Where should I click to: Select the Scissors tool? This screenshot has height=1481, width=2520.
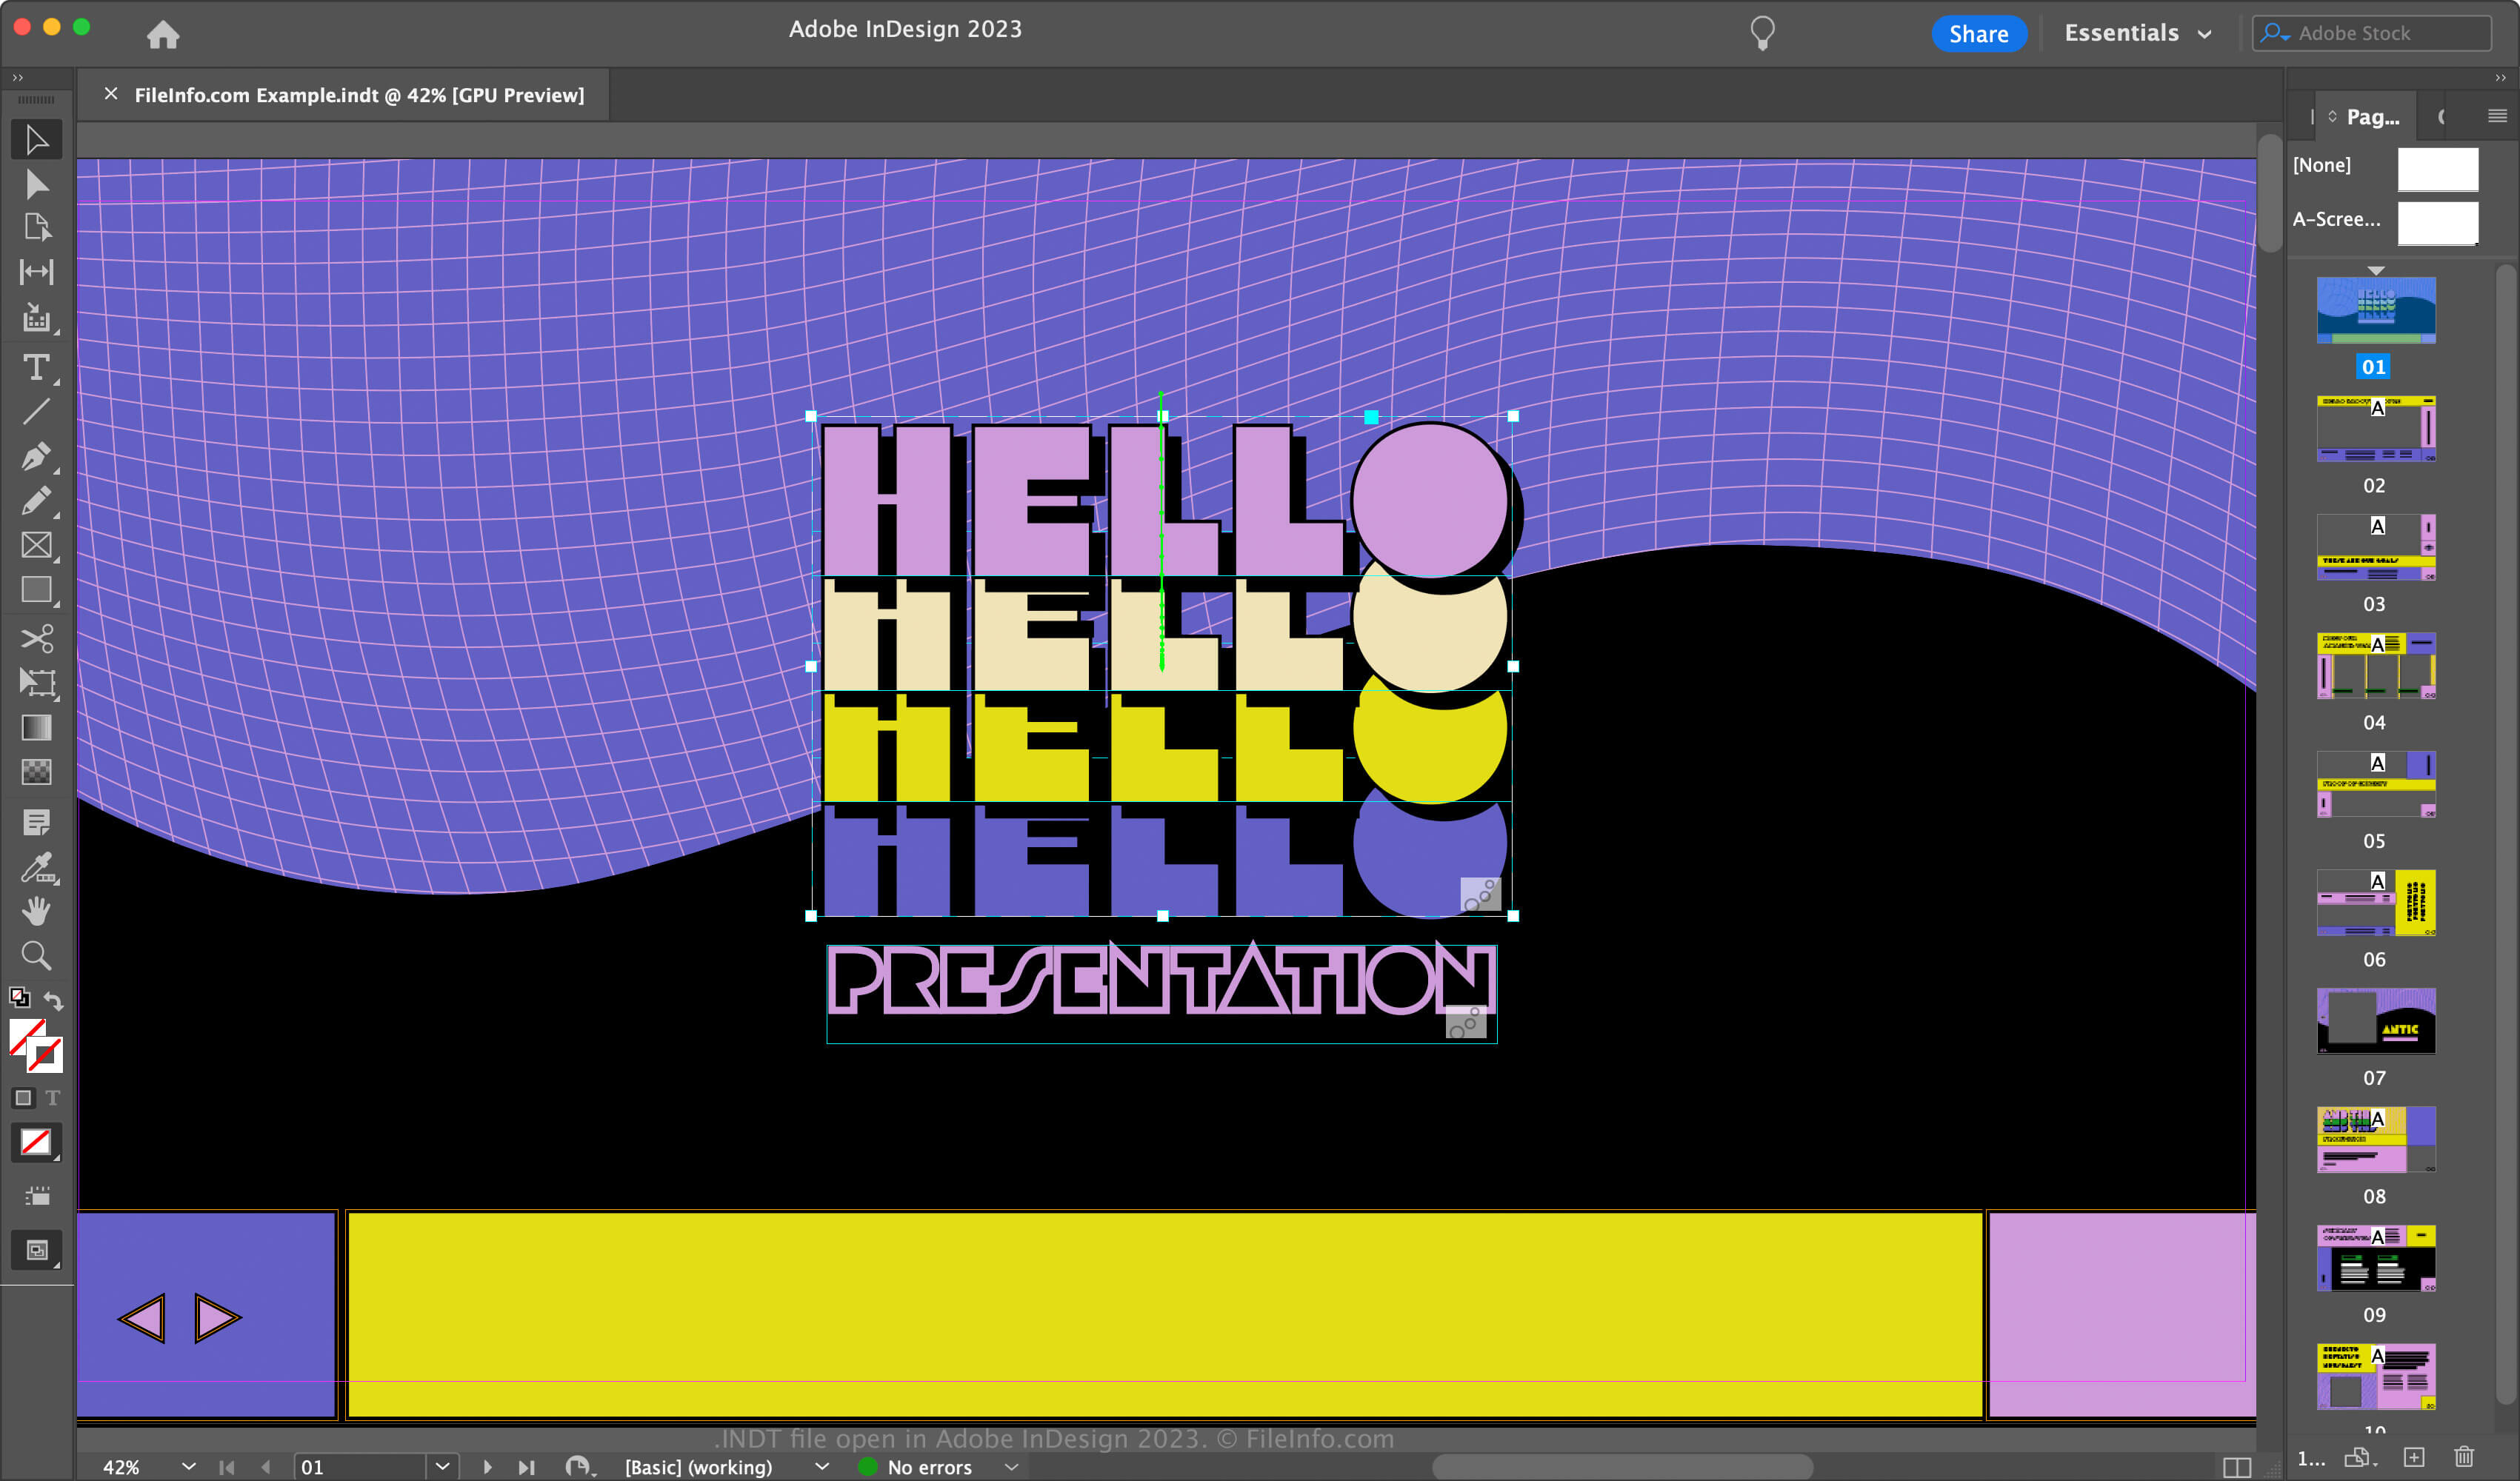[37, 638]
